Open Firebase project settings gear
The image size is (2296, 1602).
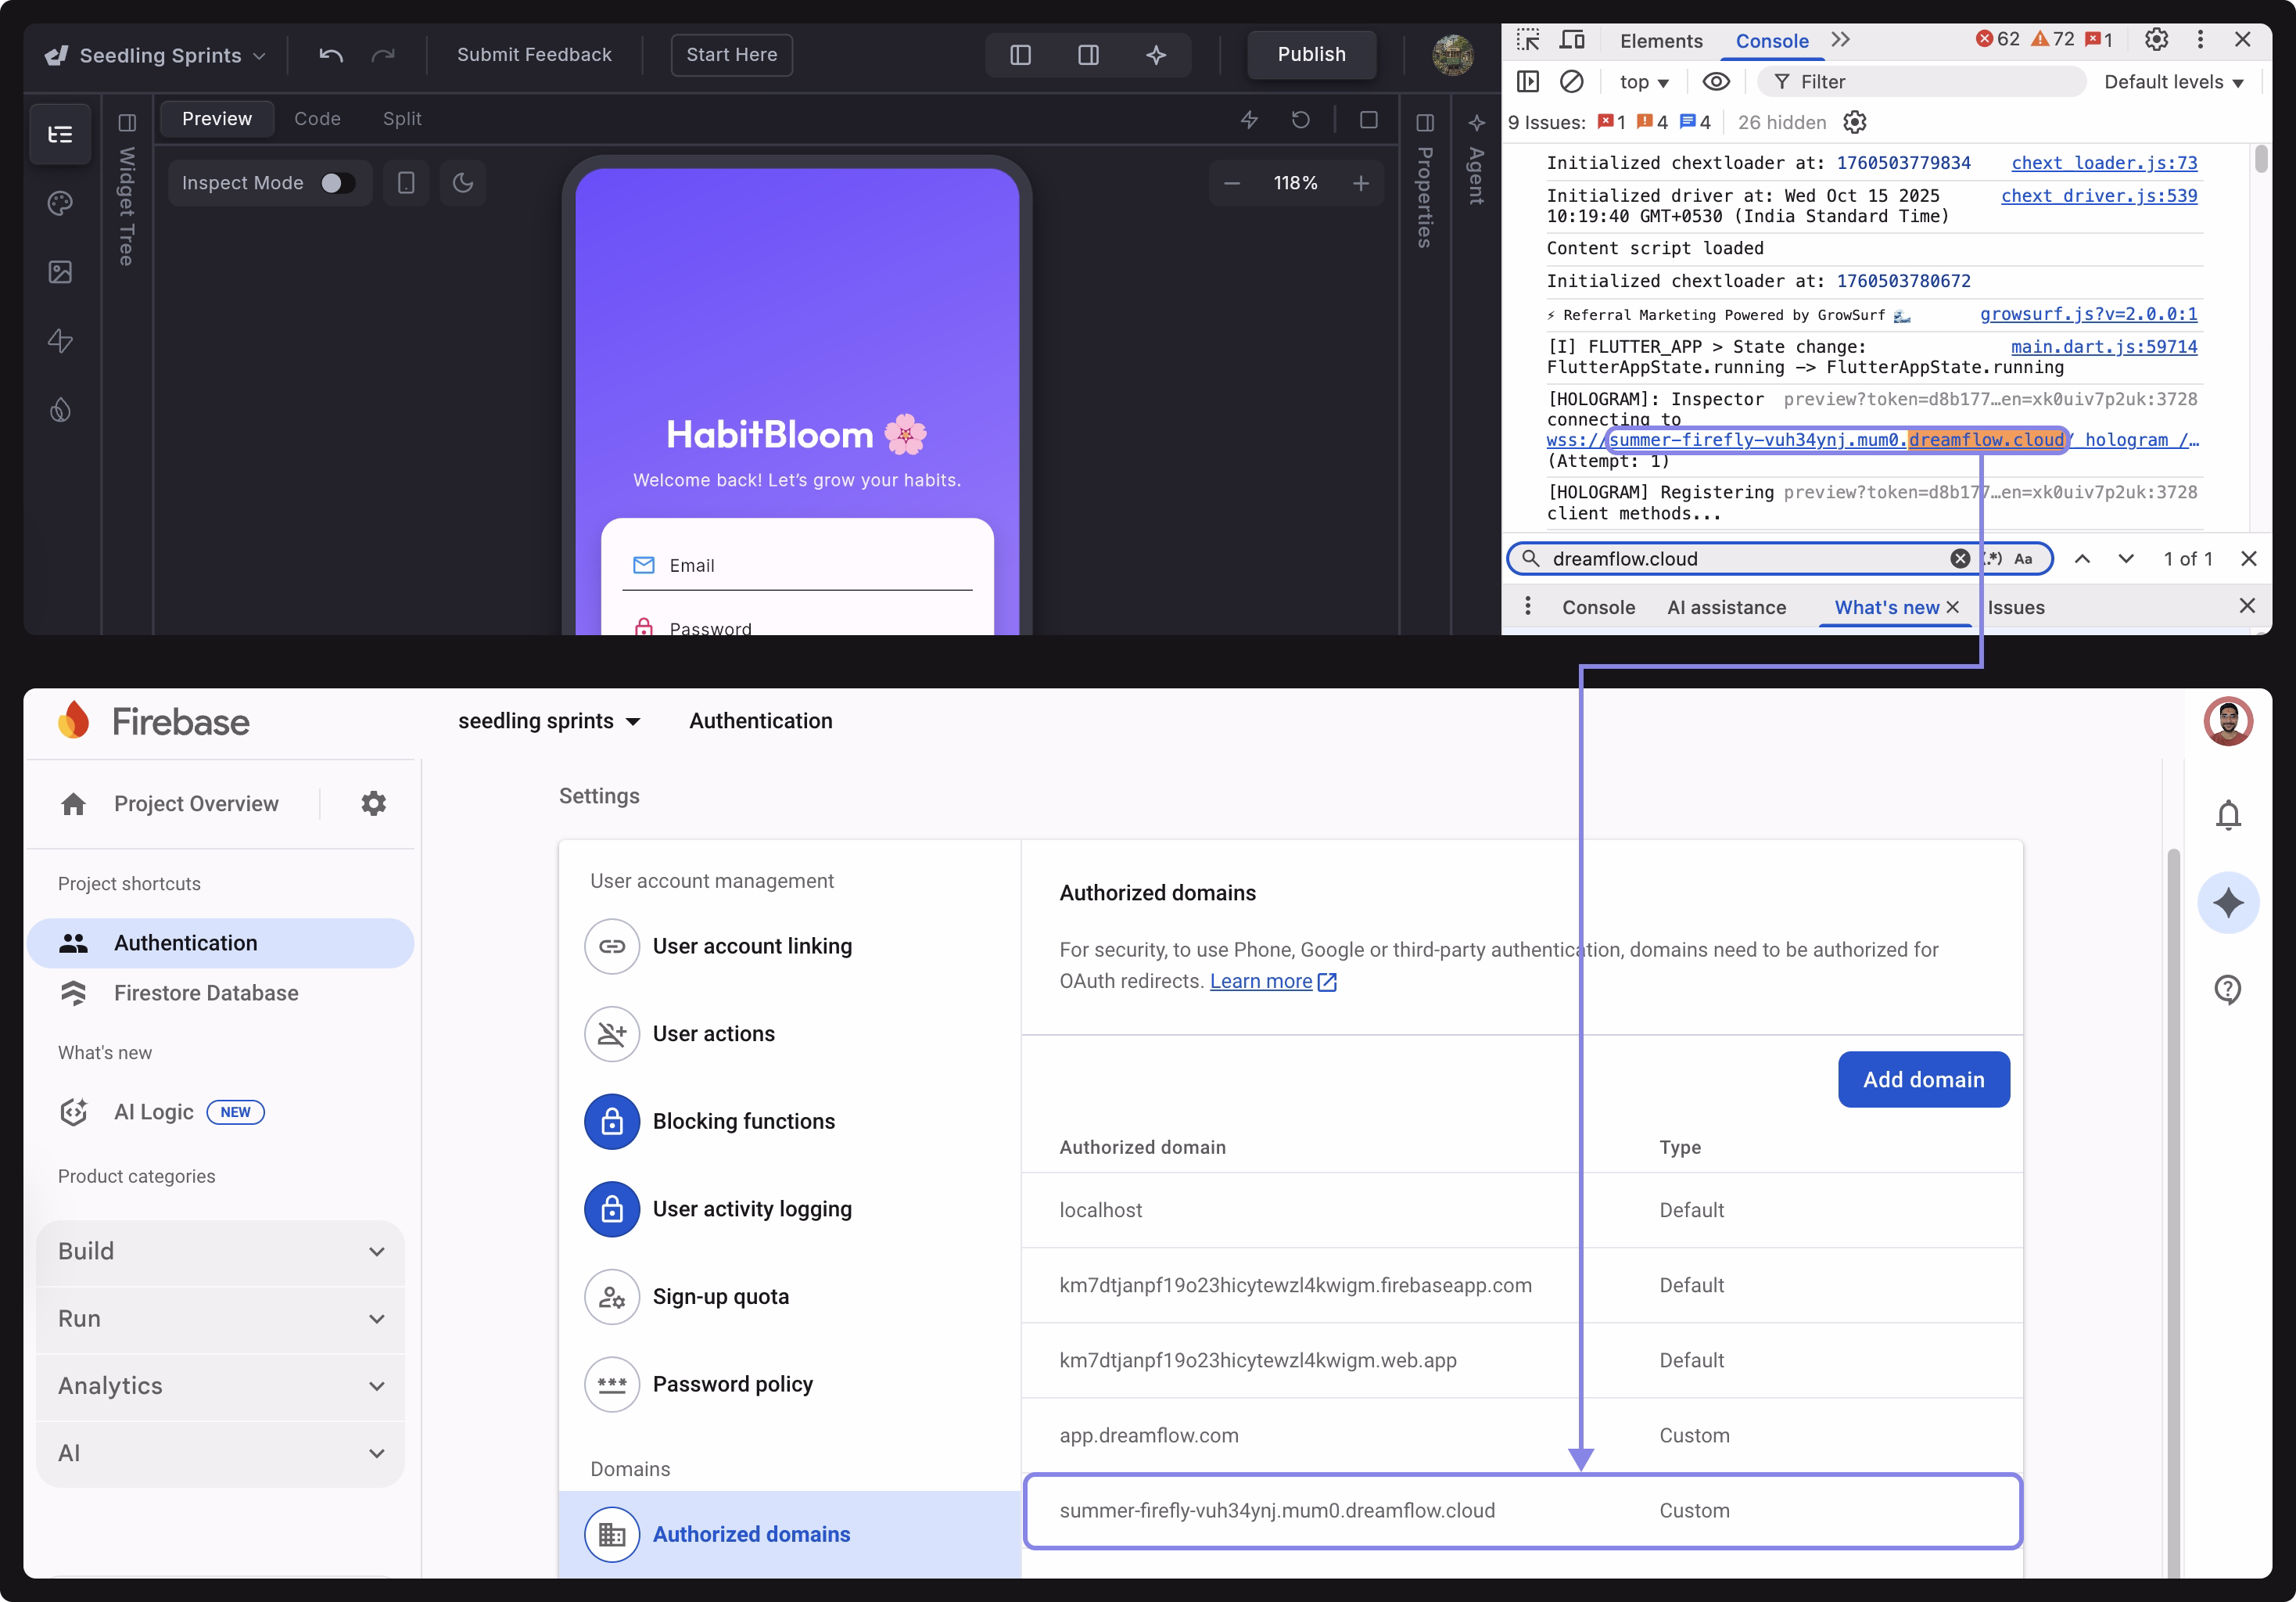(373, 804)
